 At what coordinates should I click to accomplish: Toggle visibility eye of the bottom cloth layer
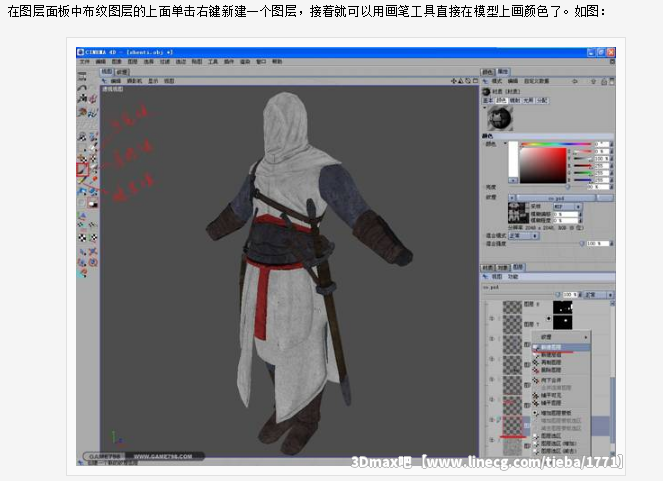click(x=491, y=440)
